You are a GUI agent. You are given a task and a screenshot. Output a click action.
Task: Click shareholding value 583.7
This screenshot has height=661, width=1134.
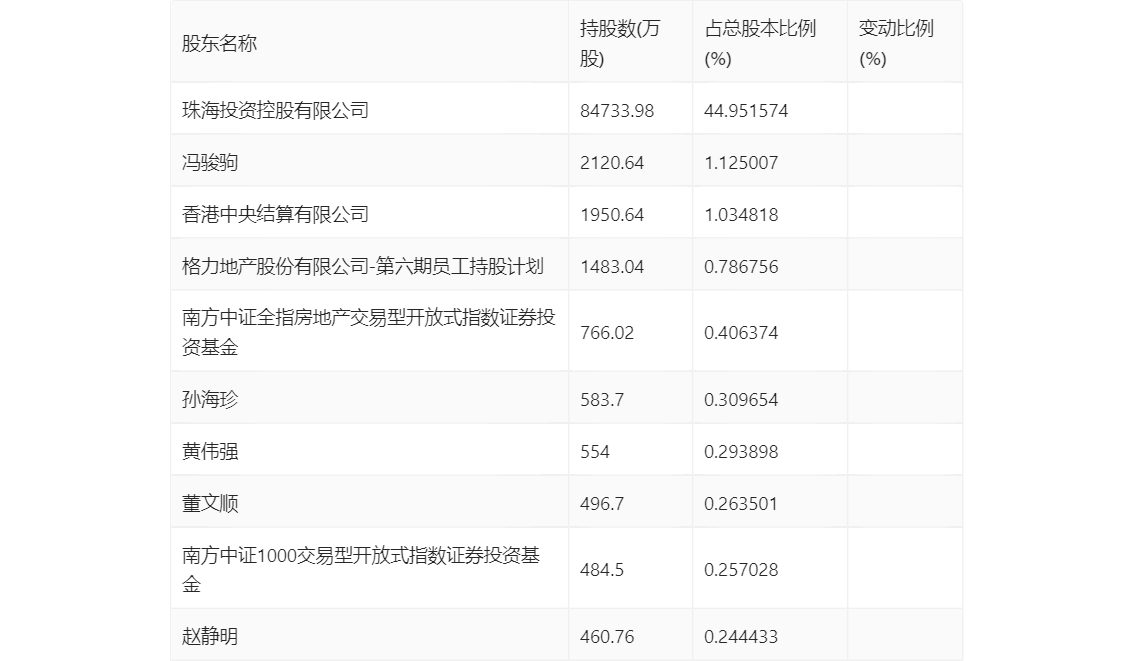(x=602, y=400)
